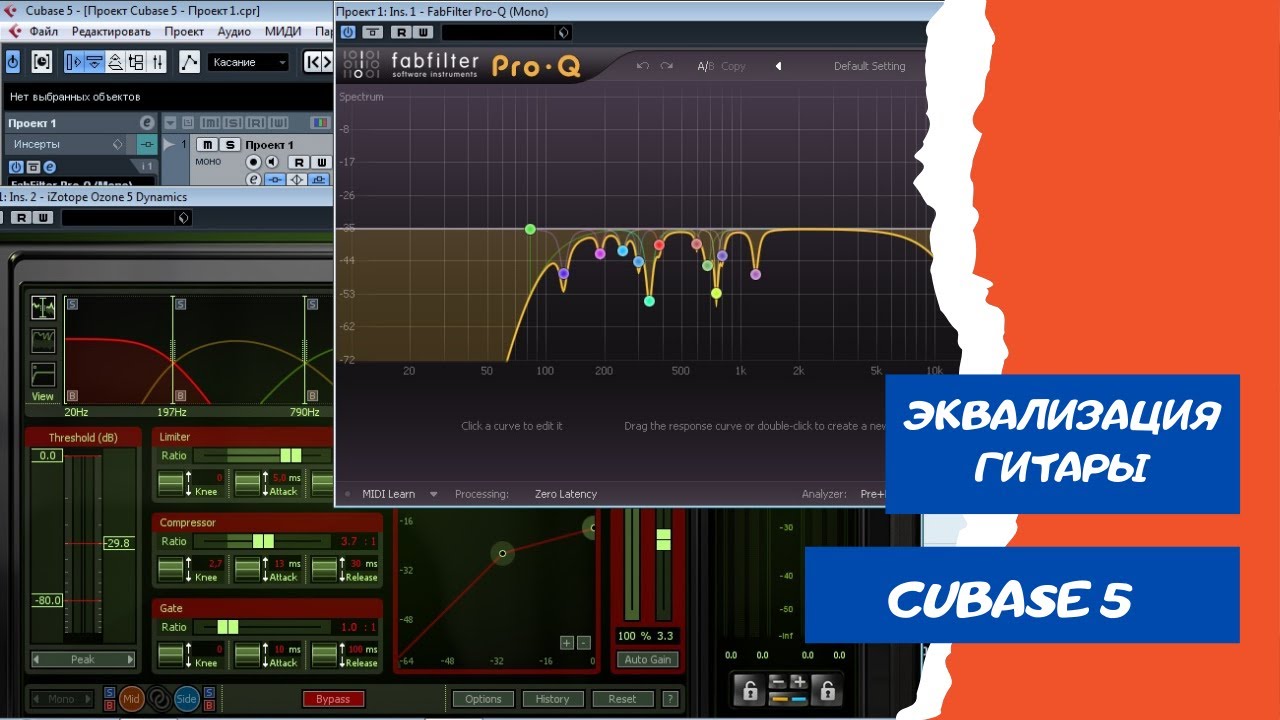Solo track Проект 1 with S button

229,145
